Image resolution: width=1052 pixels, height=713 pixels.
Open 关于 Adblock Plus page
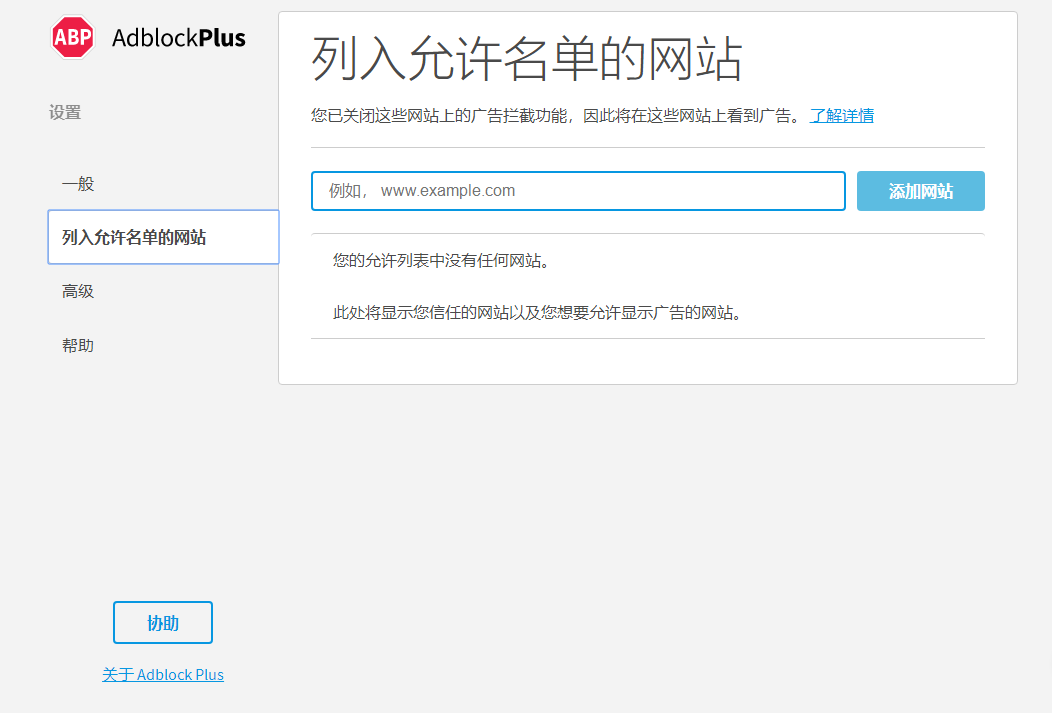pos(163,674)
